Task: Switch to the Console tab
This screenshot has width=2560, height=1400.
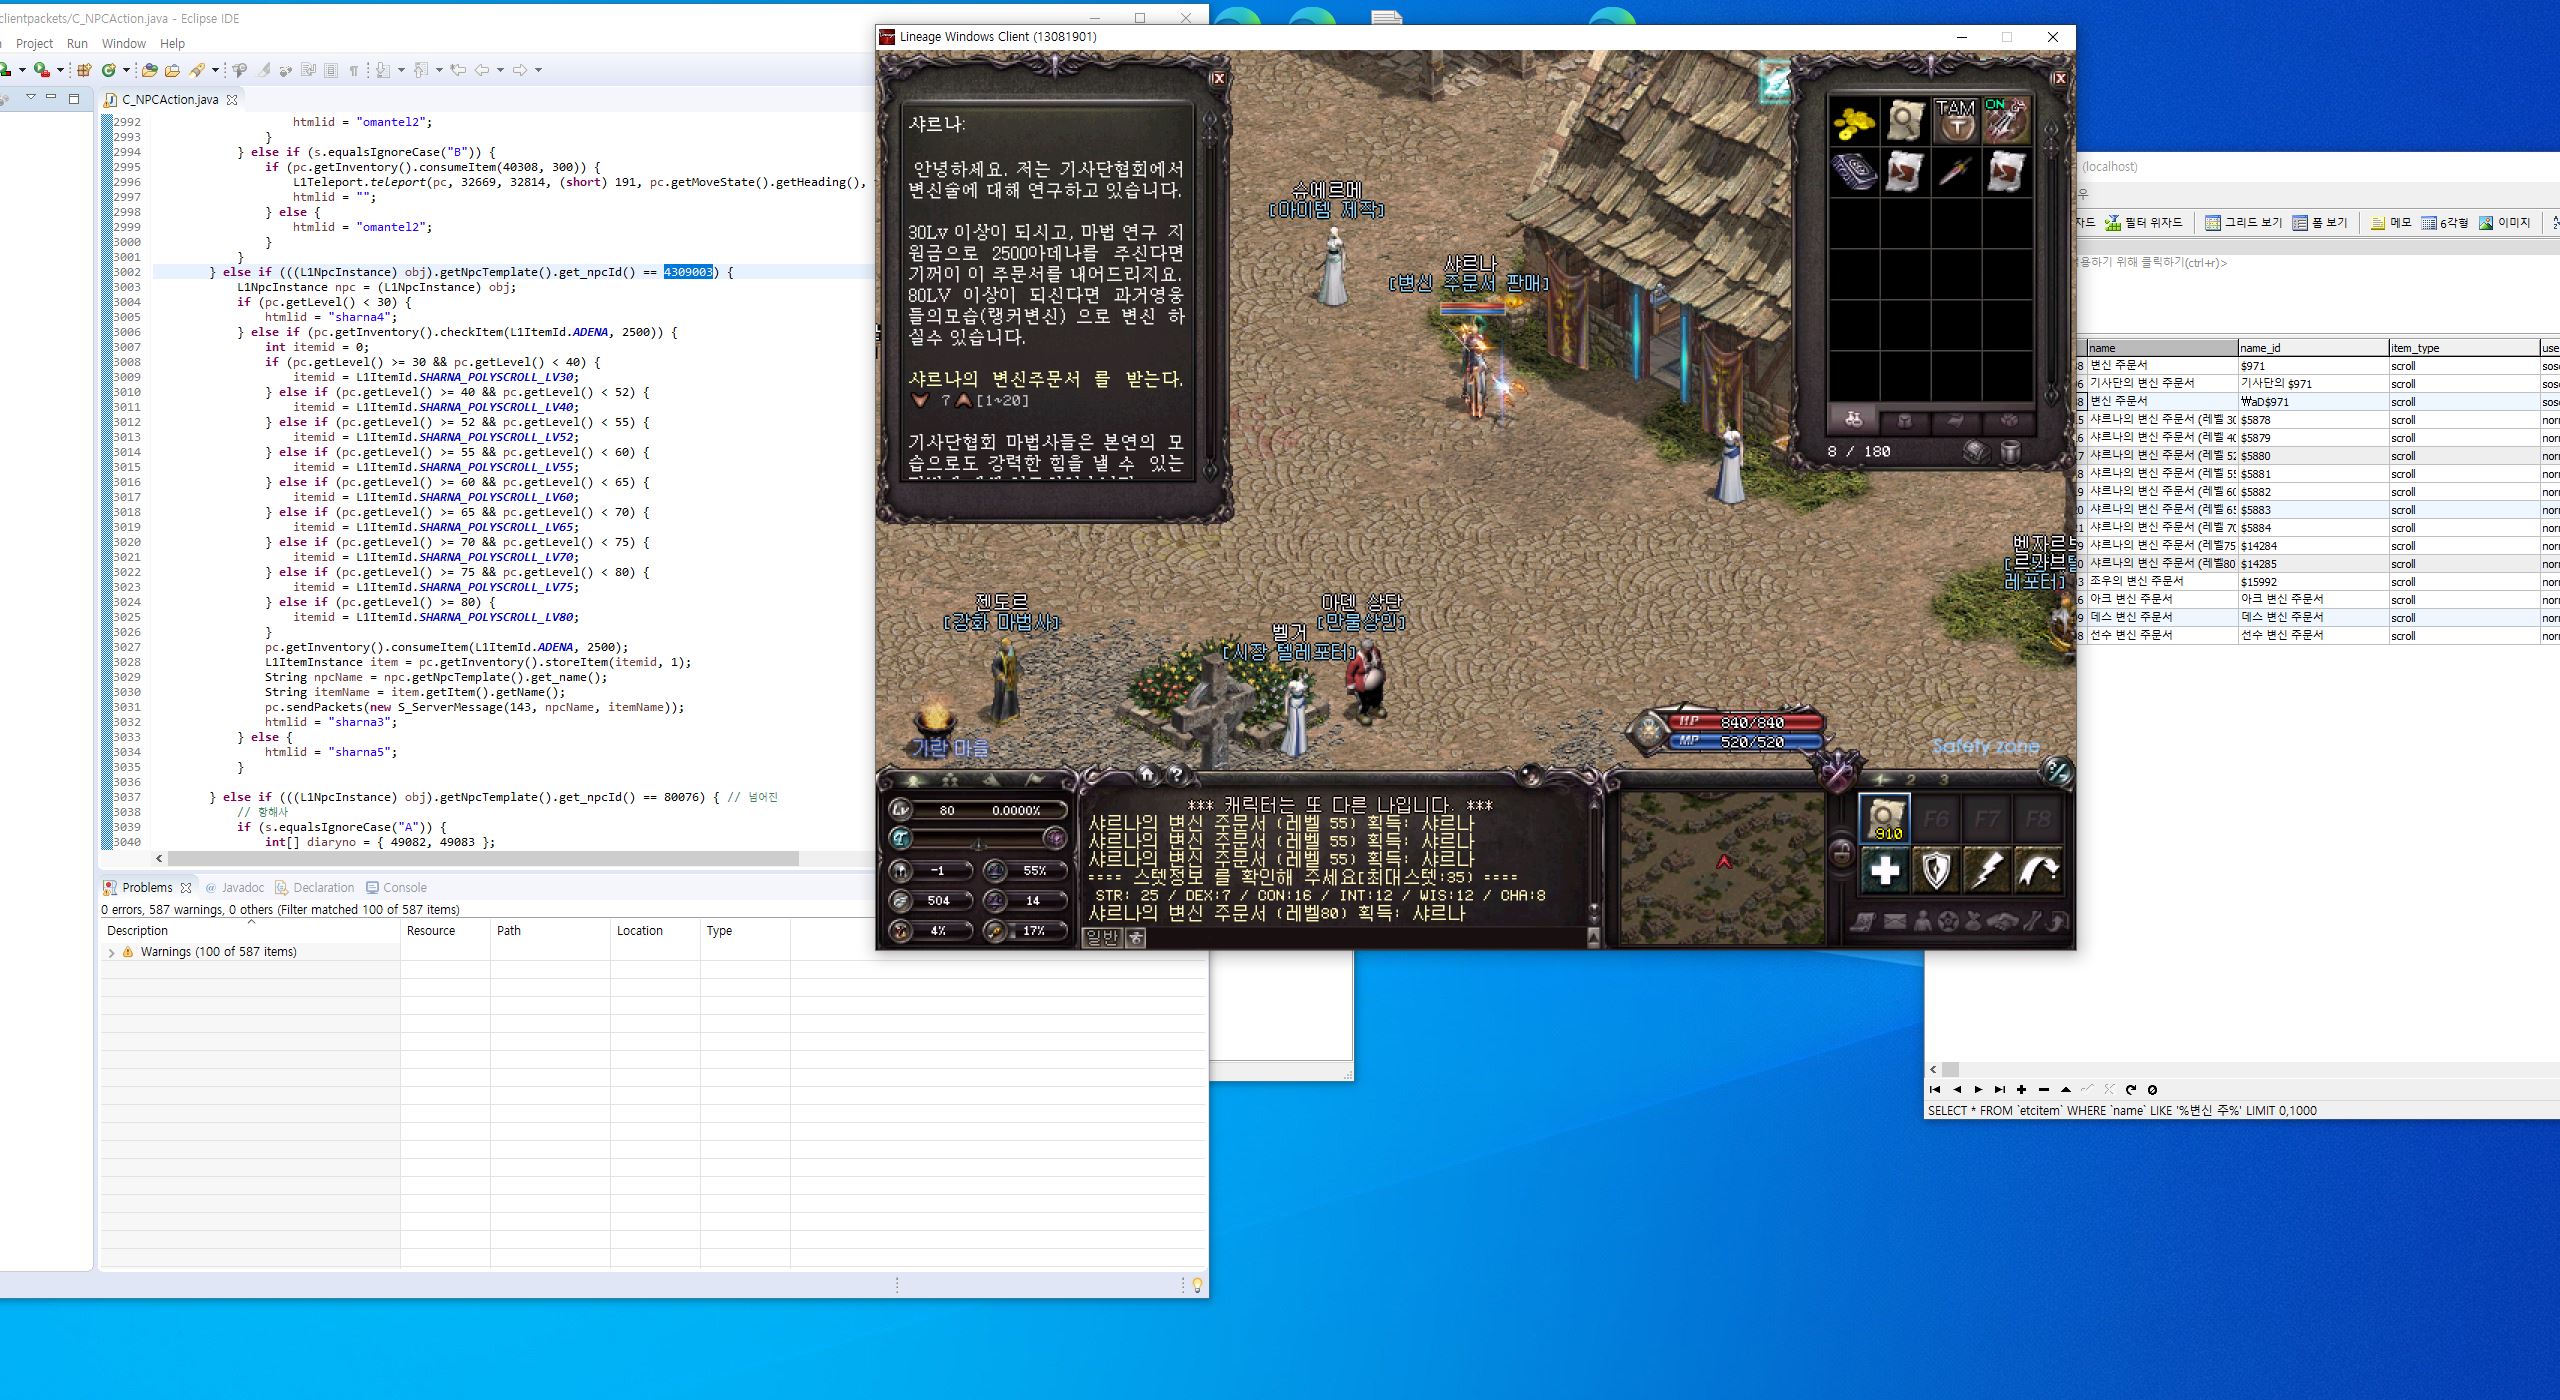Action: pyautogui.click(x=396, y=887)
